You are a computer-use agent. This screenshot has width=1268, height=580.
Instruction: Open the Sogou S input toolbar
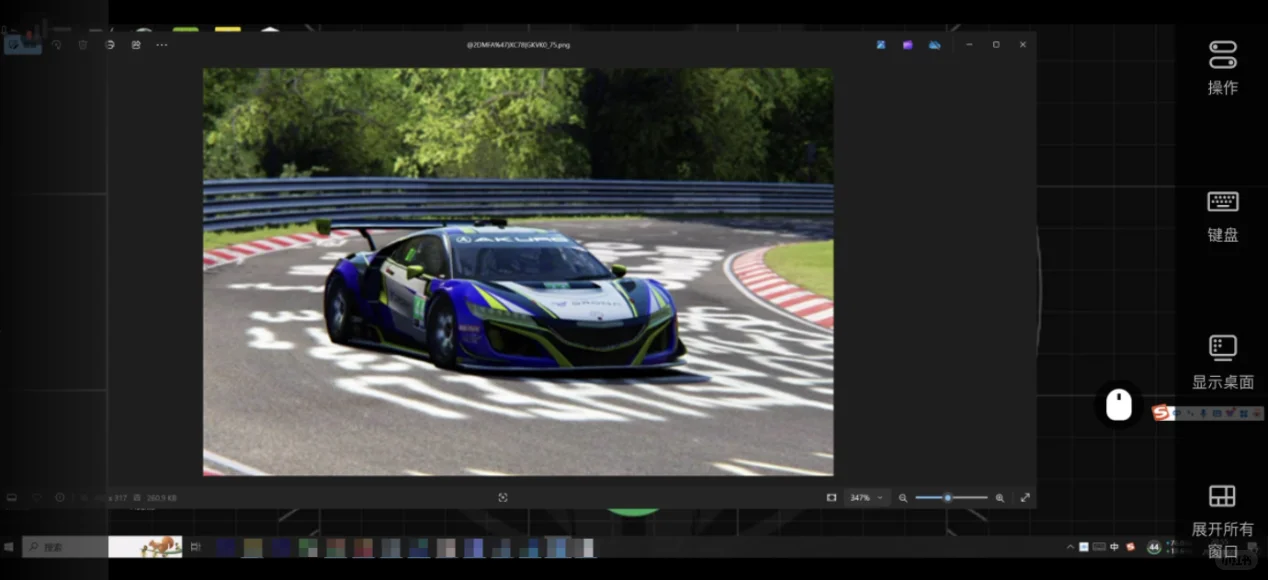tap(1162, 412)
